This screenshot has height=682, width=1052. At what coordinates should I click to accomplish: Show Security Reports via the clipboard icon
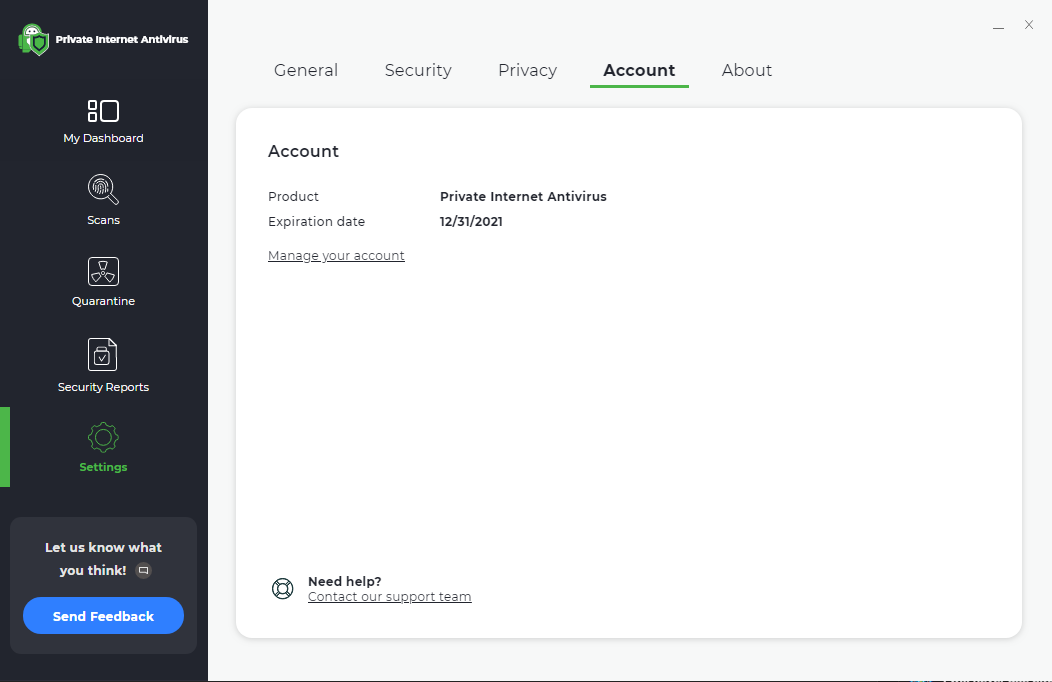(x=103, y=354)
